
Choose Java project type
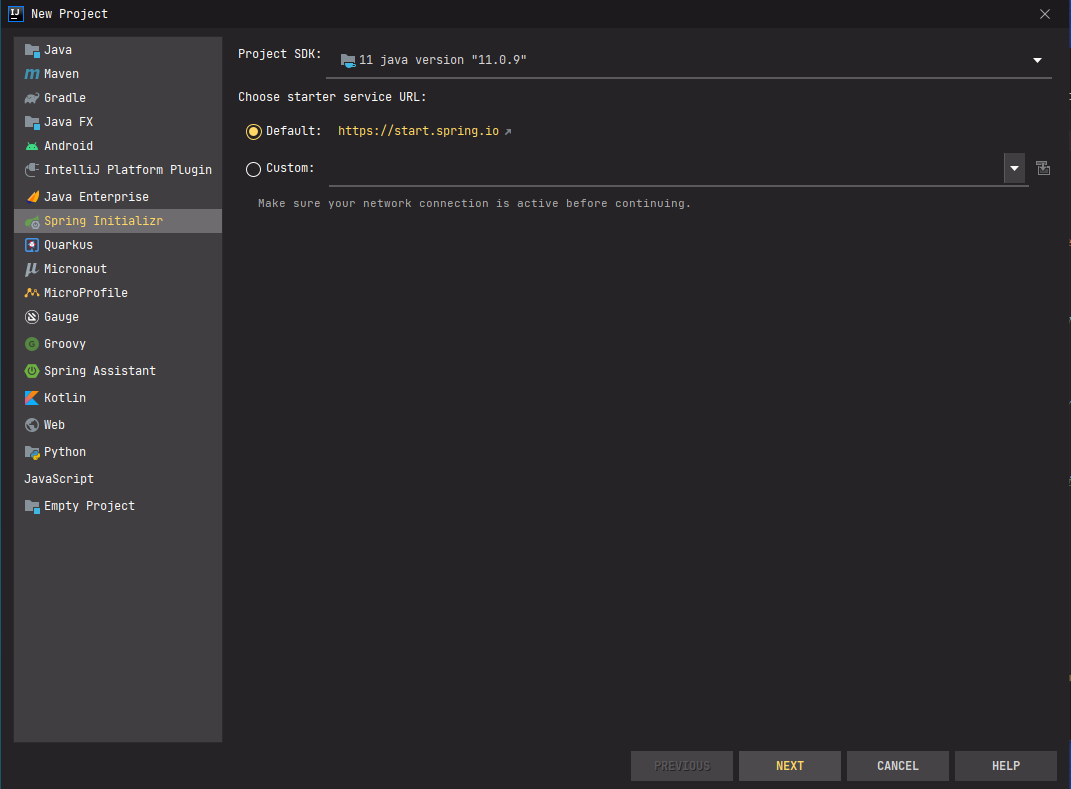[x=118, y=50]
